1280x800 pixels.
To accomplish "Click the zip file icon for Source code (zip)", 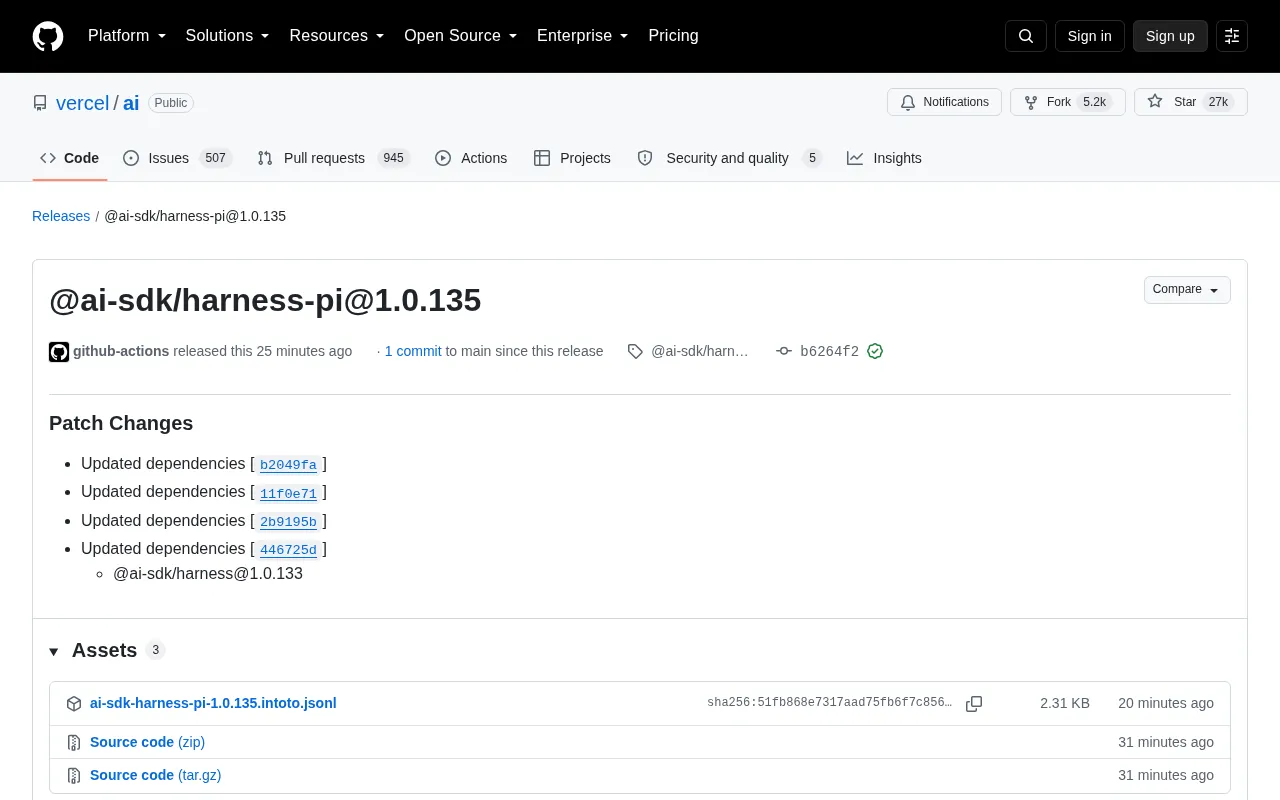I will click(x=74, y=743).
